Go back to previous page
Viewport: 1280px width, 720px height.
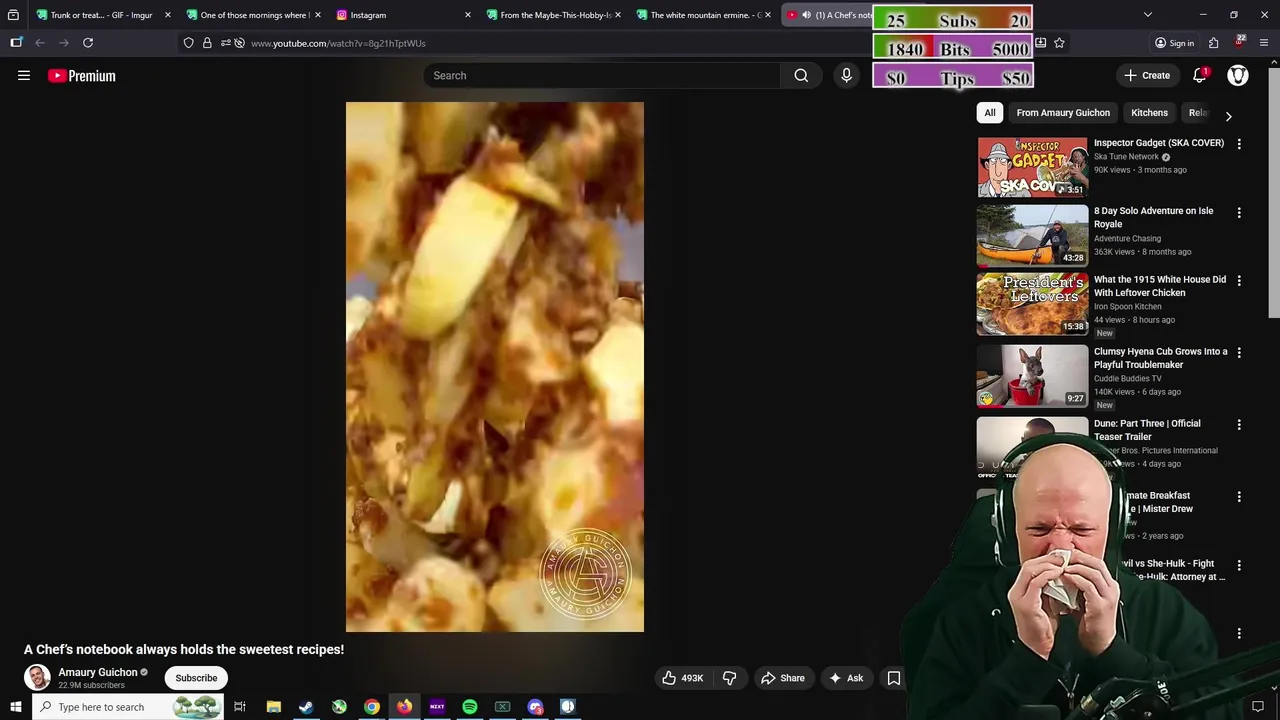coord(40,43)
